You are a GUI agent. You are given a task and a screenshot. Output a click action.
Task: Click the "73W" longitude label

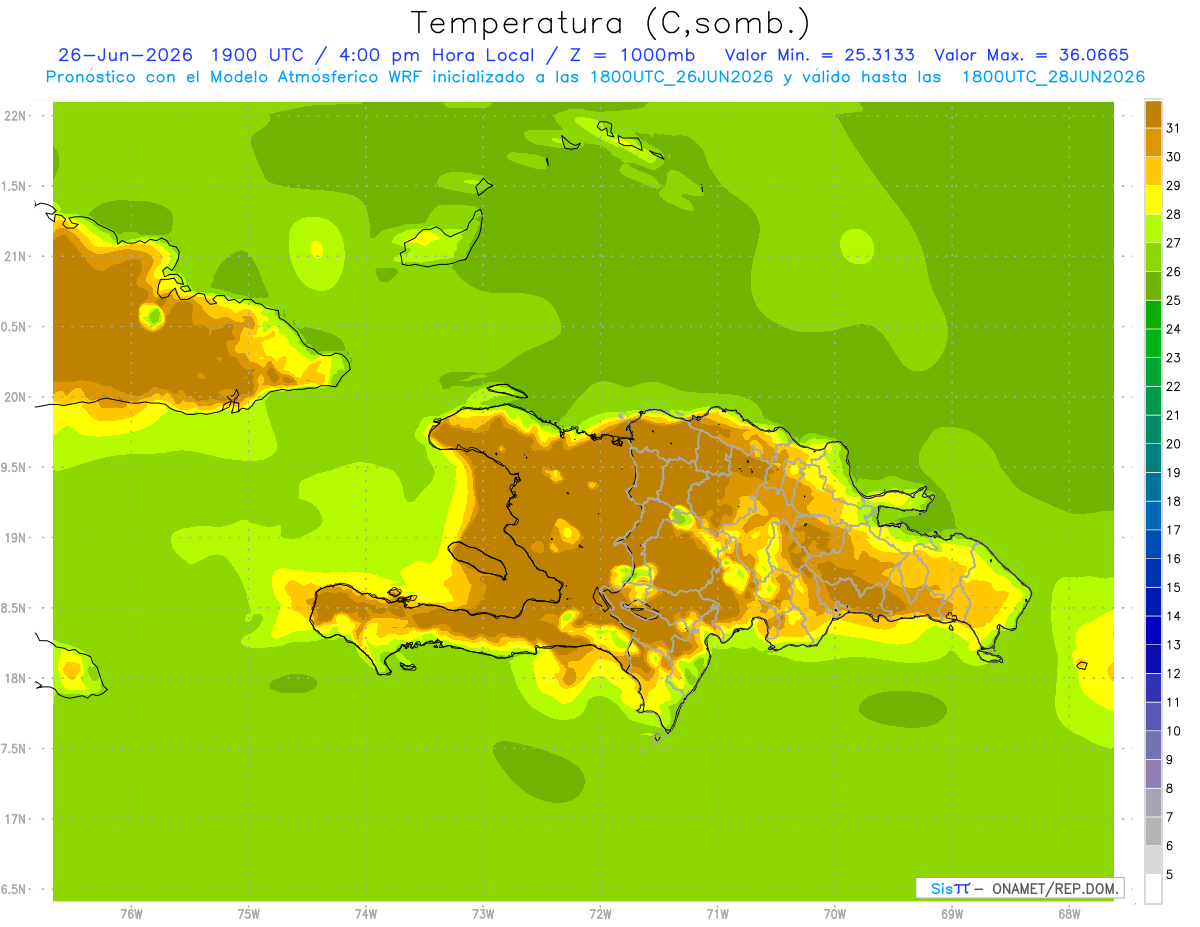pyautogui.click(x=483, y=914)
